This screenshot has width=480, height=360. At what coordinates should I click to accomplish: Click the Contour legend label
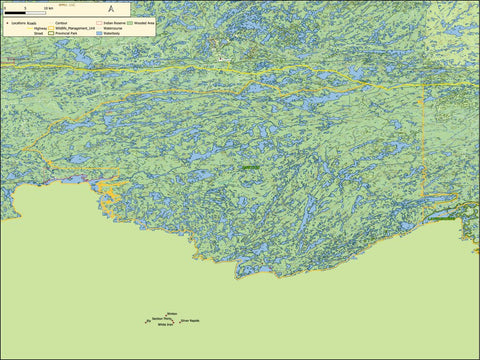tap(61, 23)
